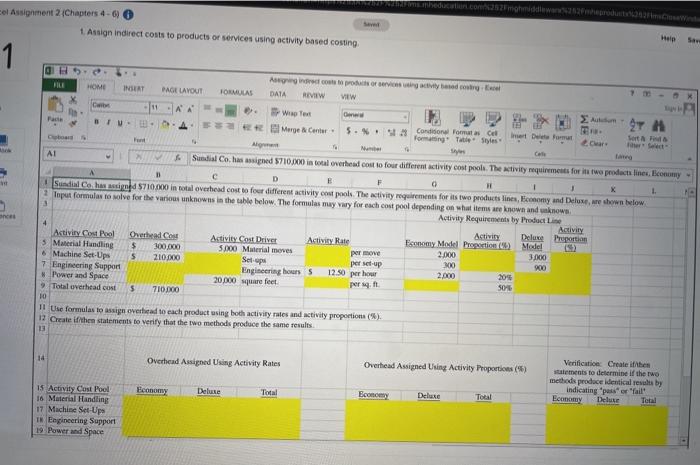The height and width of the screenshot is (465, 700).
Task: Click the vertical scrollbar down arrow
Action: [683, 440]
